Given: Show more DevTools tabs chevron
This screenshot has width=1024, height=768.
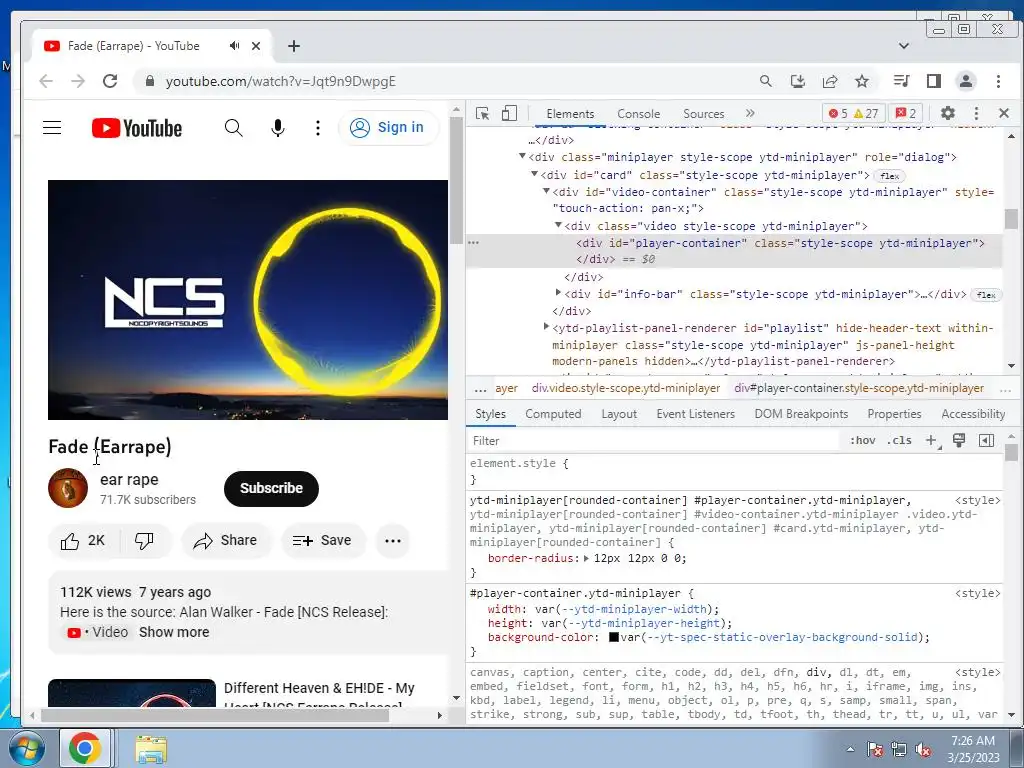Looking at the screenshot, I should [x=750, y=113].
